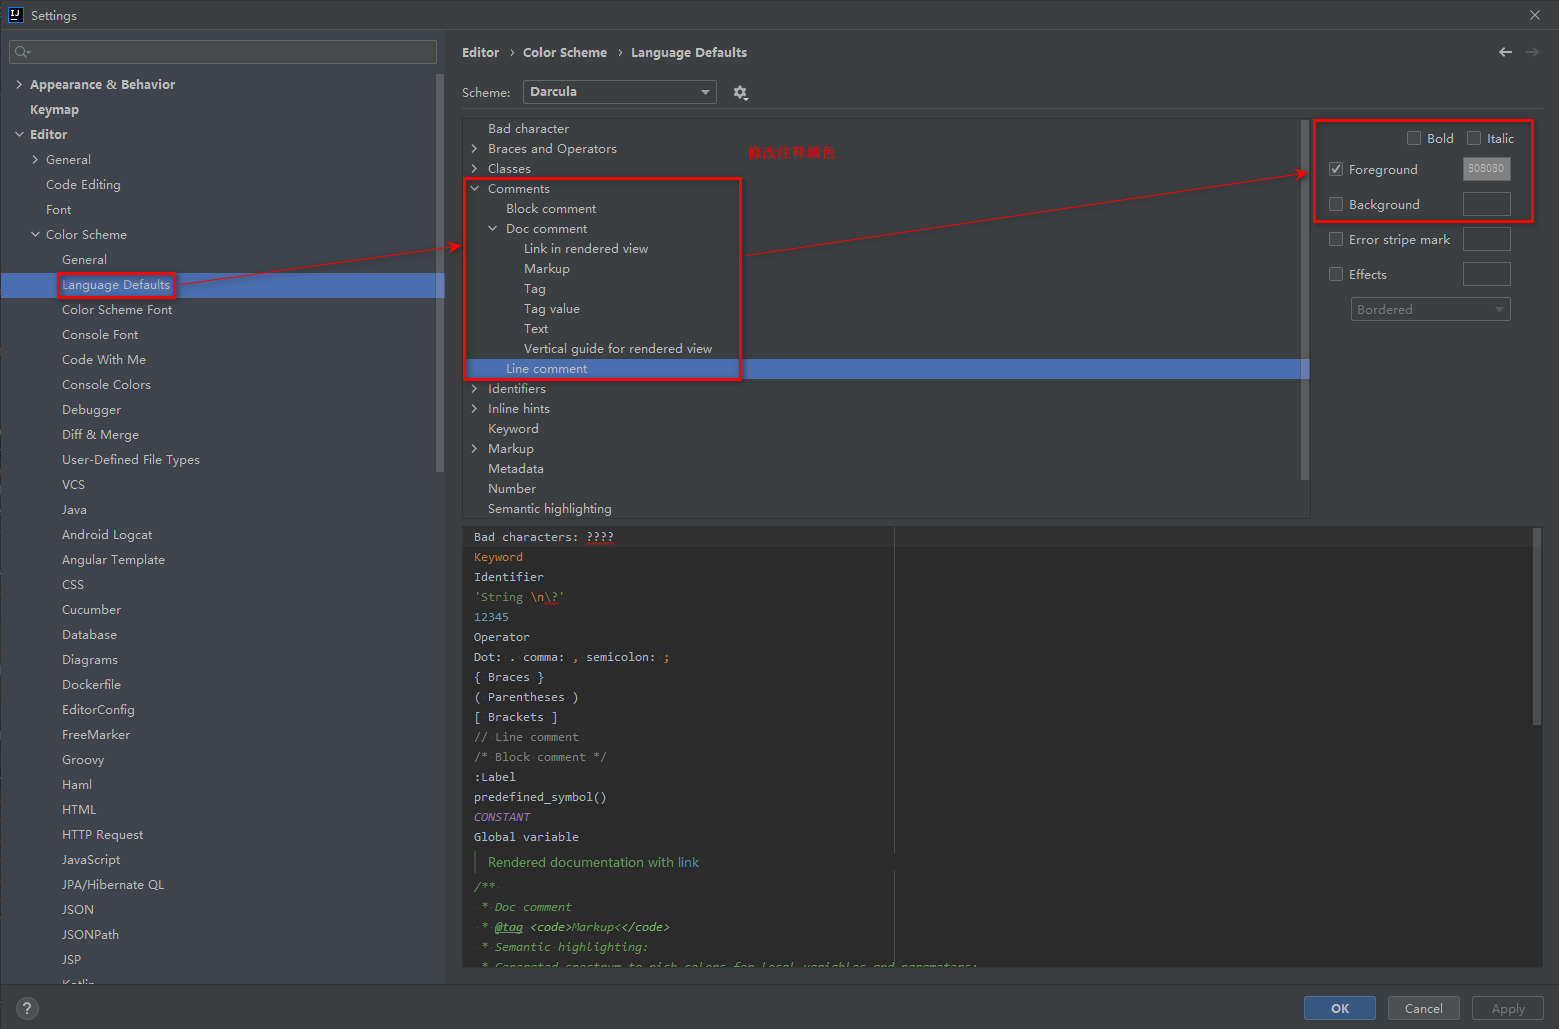This screenshot has width=1559, height=1029.
Task: Select Block comment attribute
Action: (551, 209)
